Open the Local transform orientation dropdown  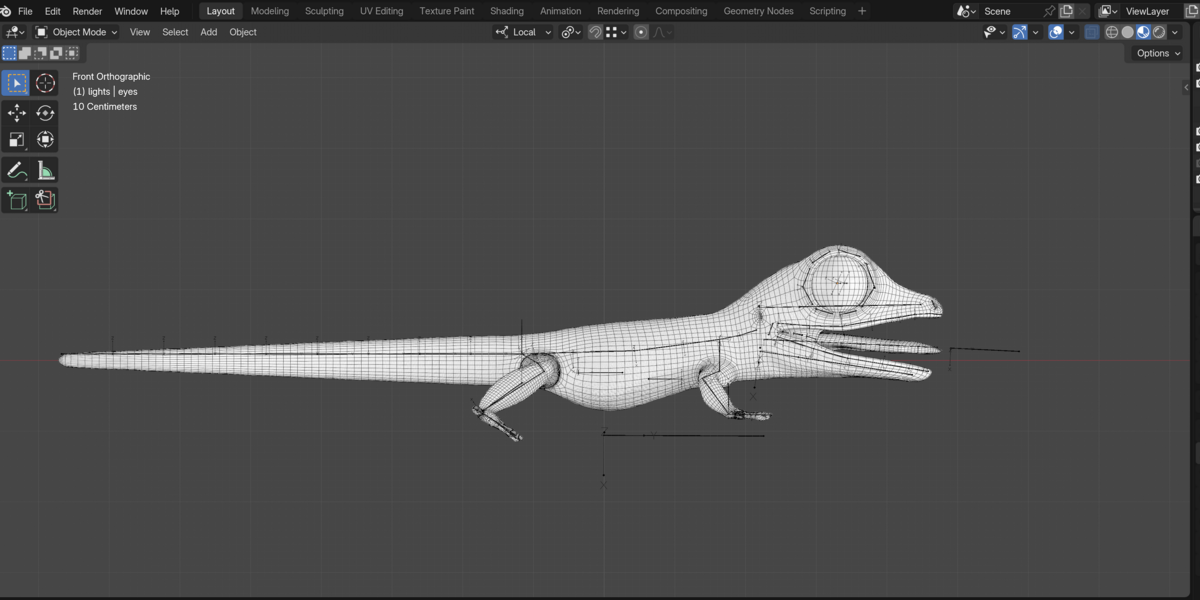pos(523,32)
